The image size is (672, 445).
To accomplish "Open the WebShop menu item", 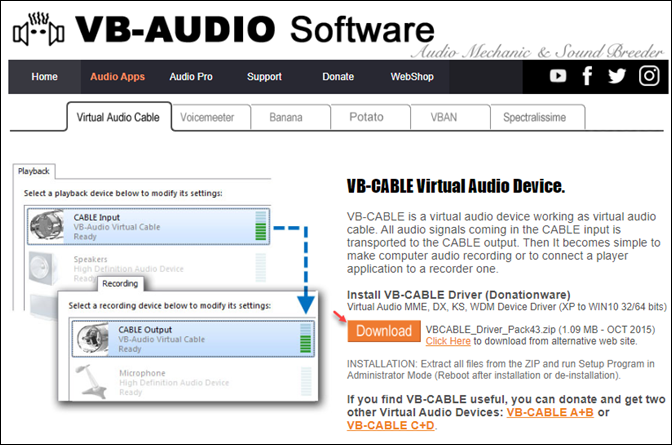I will click(412, 77).
